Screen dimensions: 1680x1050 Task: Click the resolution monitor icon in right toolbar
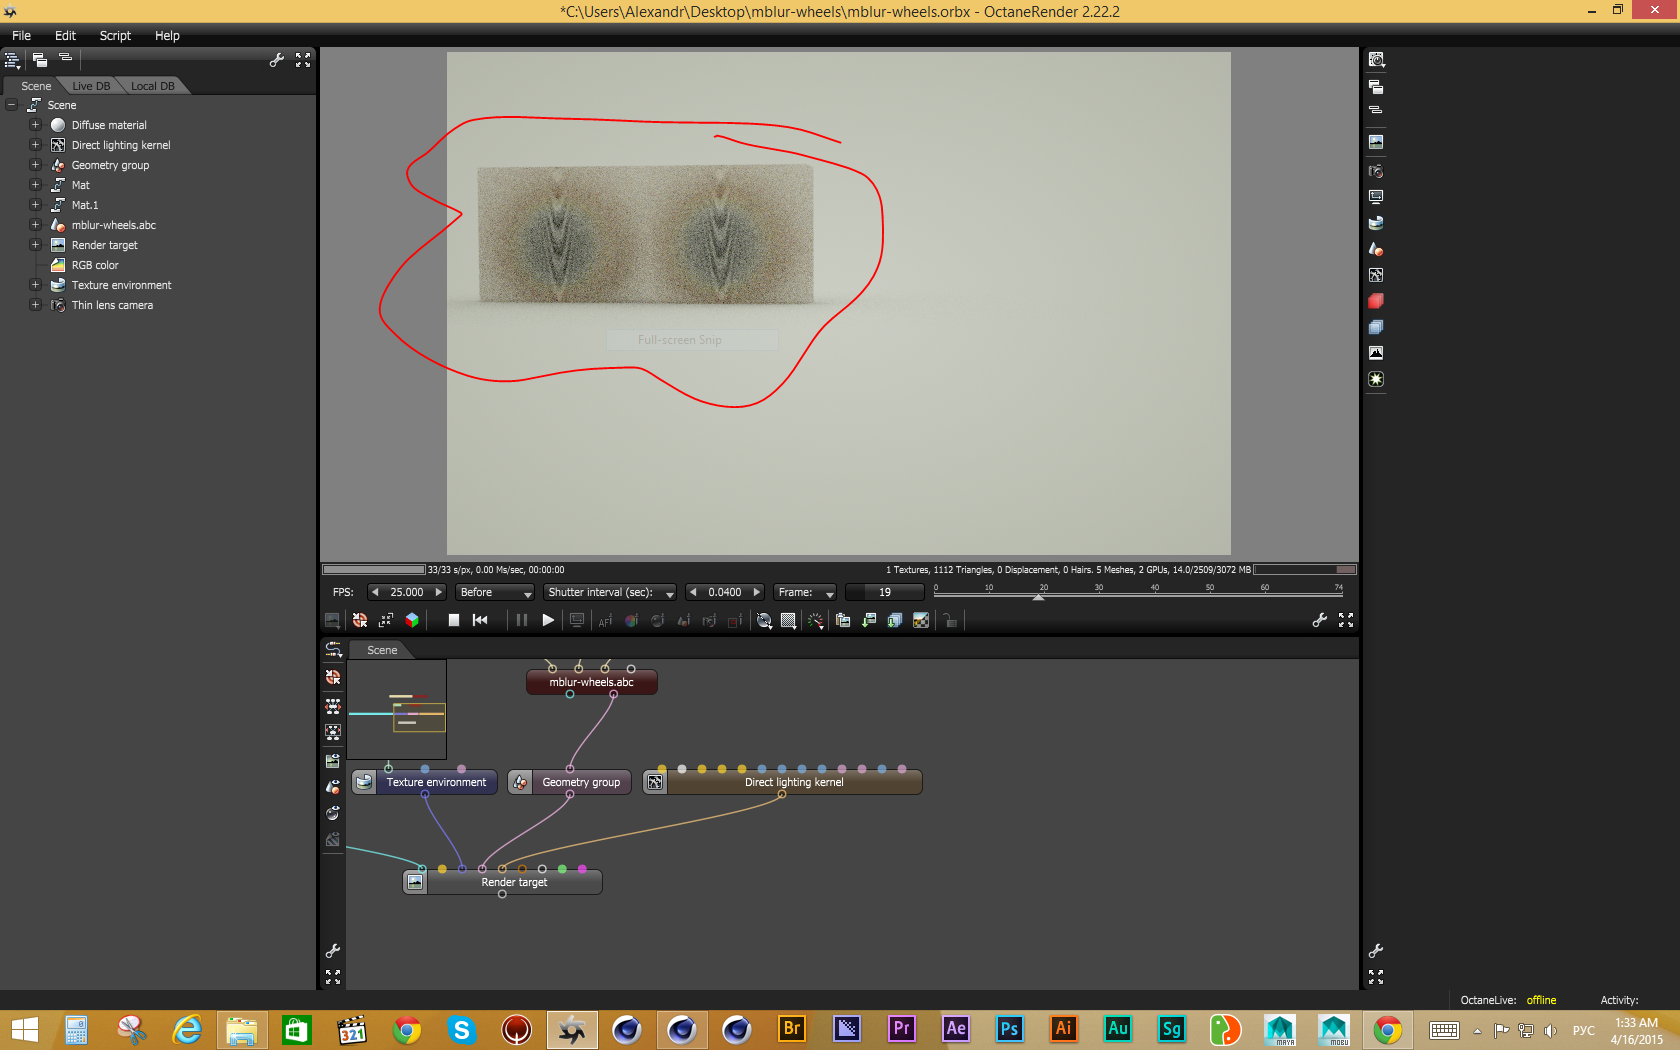(x=1376, y=197)
